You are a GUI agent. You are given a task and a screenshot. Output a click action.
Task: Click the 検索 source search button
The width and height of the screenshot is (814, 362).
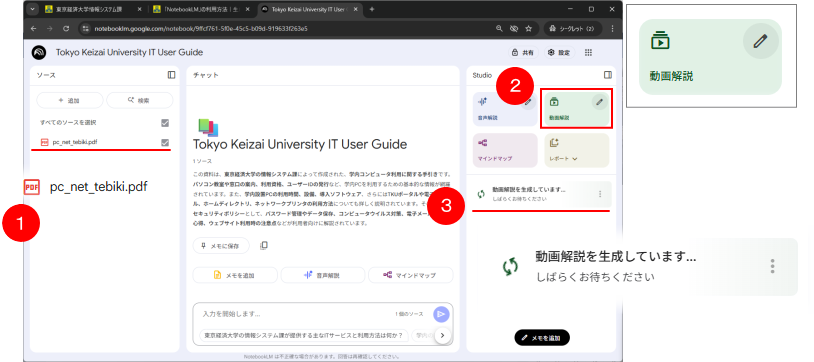pyautogui.click(x=139, y=100)
